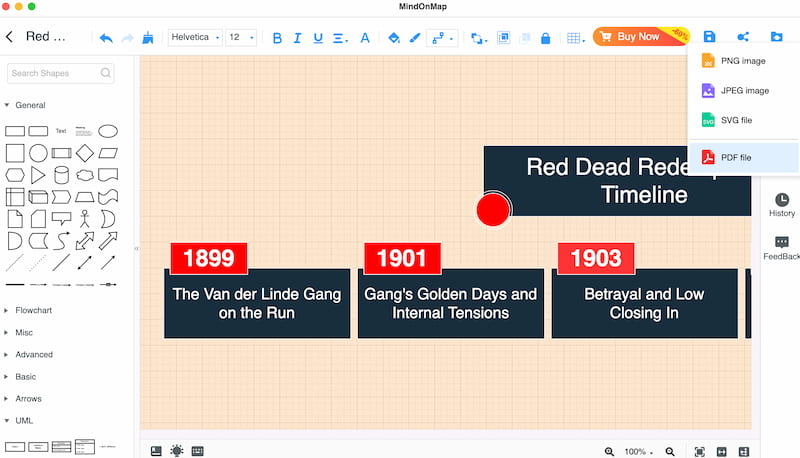Toggle underline formatting
Image resolution: width=800 pixels, height=458 pixels.
(x=318, y=38)
